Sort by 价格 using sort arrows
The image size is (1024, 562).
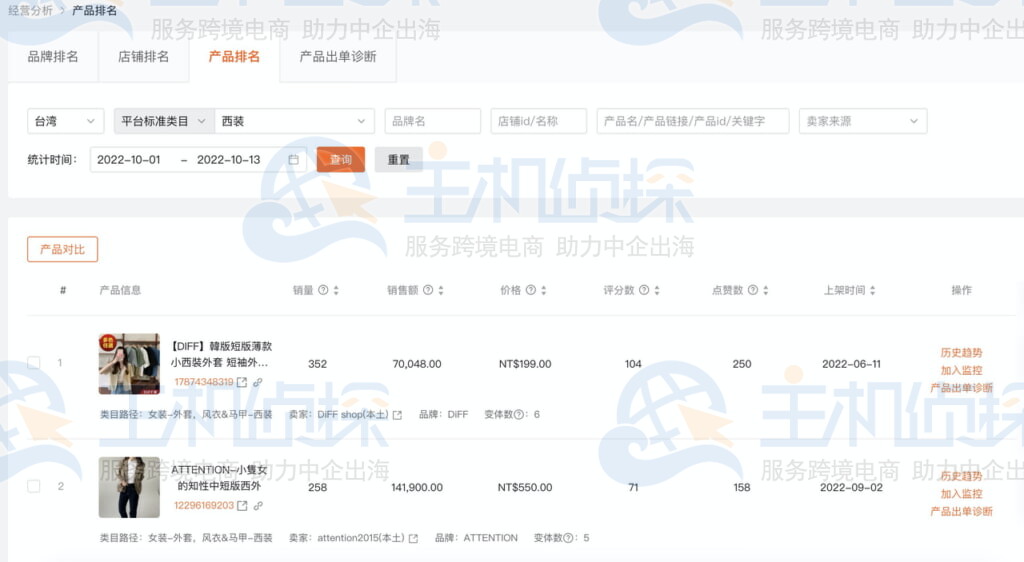click(x=544, y=290)
